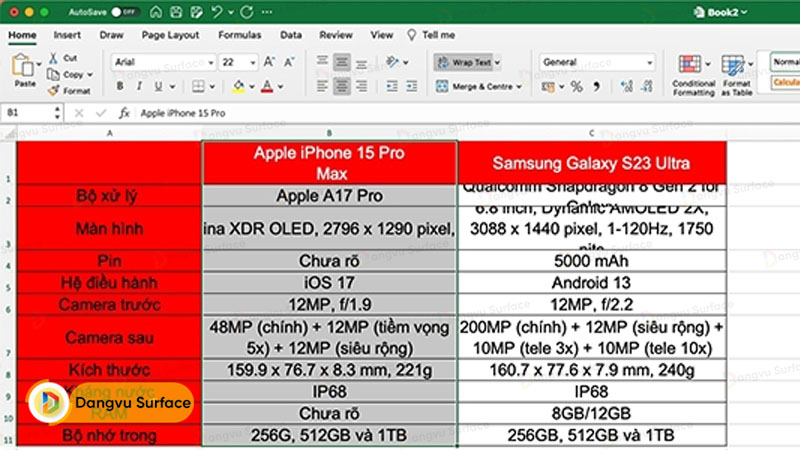Image resolution: width=800 pixels, height=450 pixels.
Task: Expand the Copy dropdown arrow
Action: [x=90, y=75]
